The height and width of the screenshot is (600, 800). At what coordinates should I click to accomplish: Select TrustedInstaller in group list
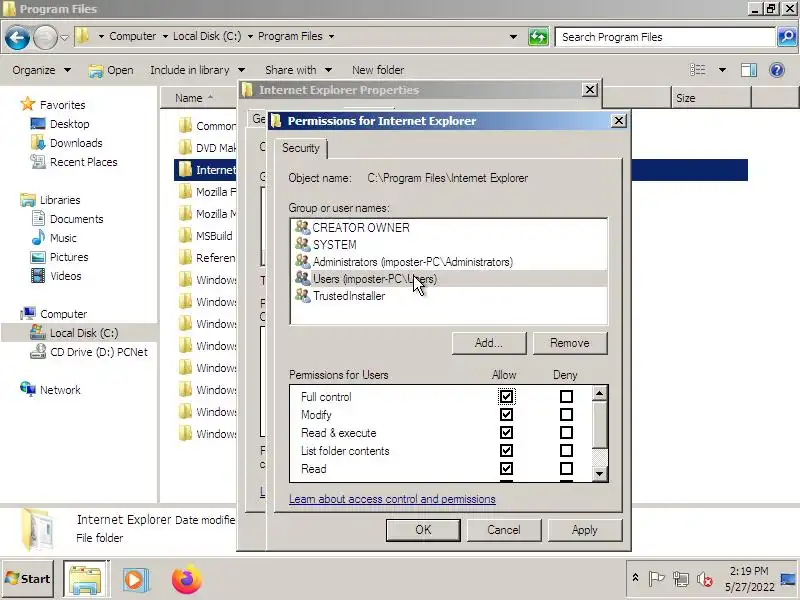click(449, 296)
